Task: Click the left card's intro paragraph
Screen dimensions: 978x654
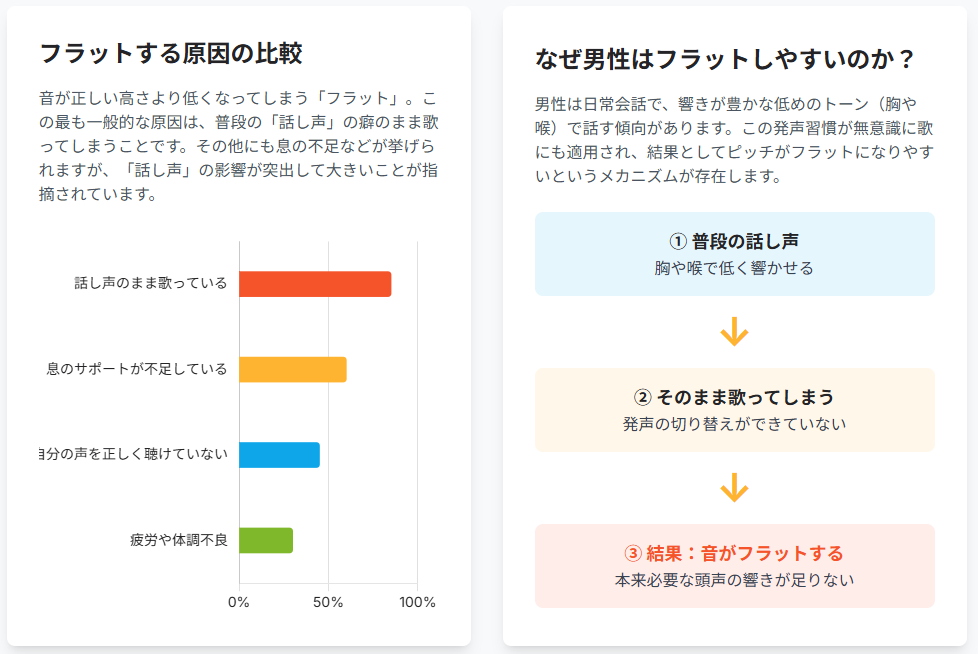Action: (x=238, y=146)
